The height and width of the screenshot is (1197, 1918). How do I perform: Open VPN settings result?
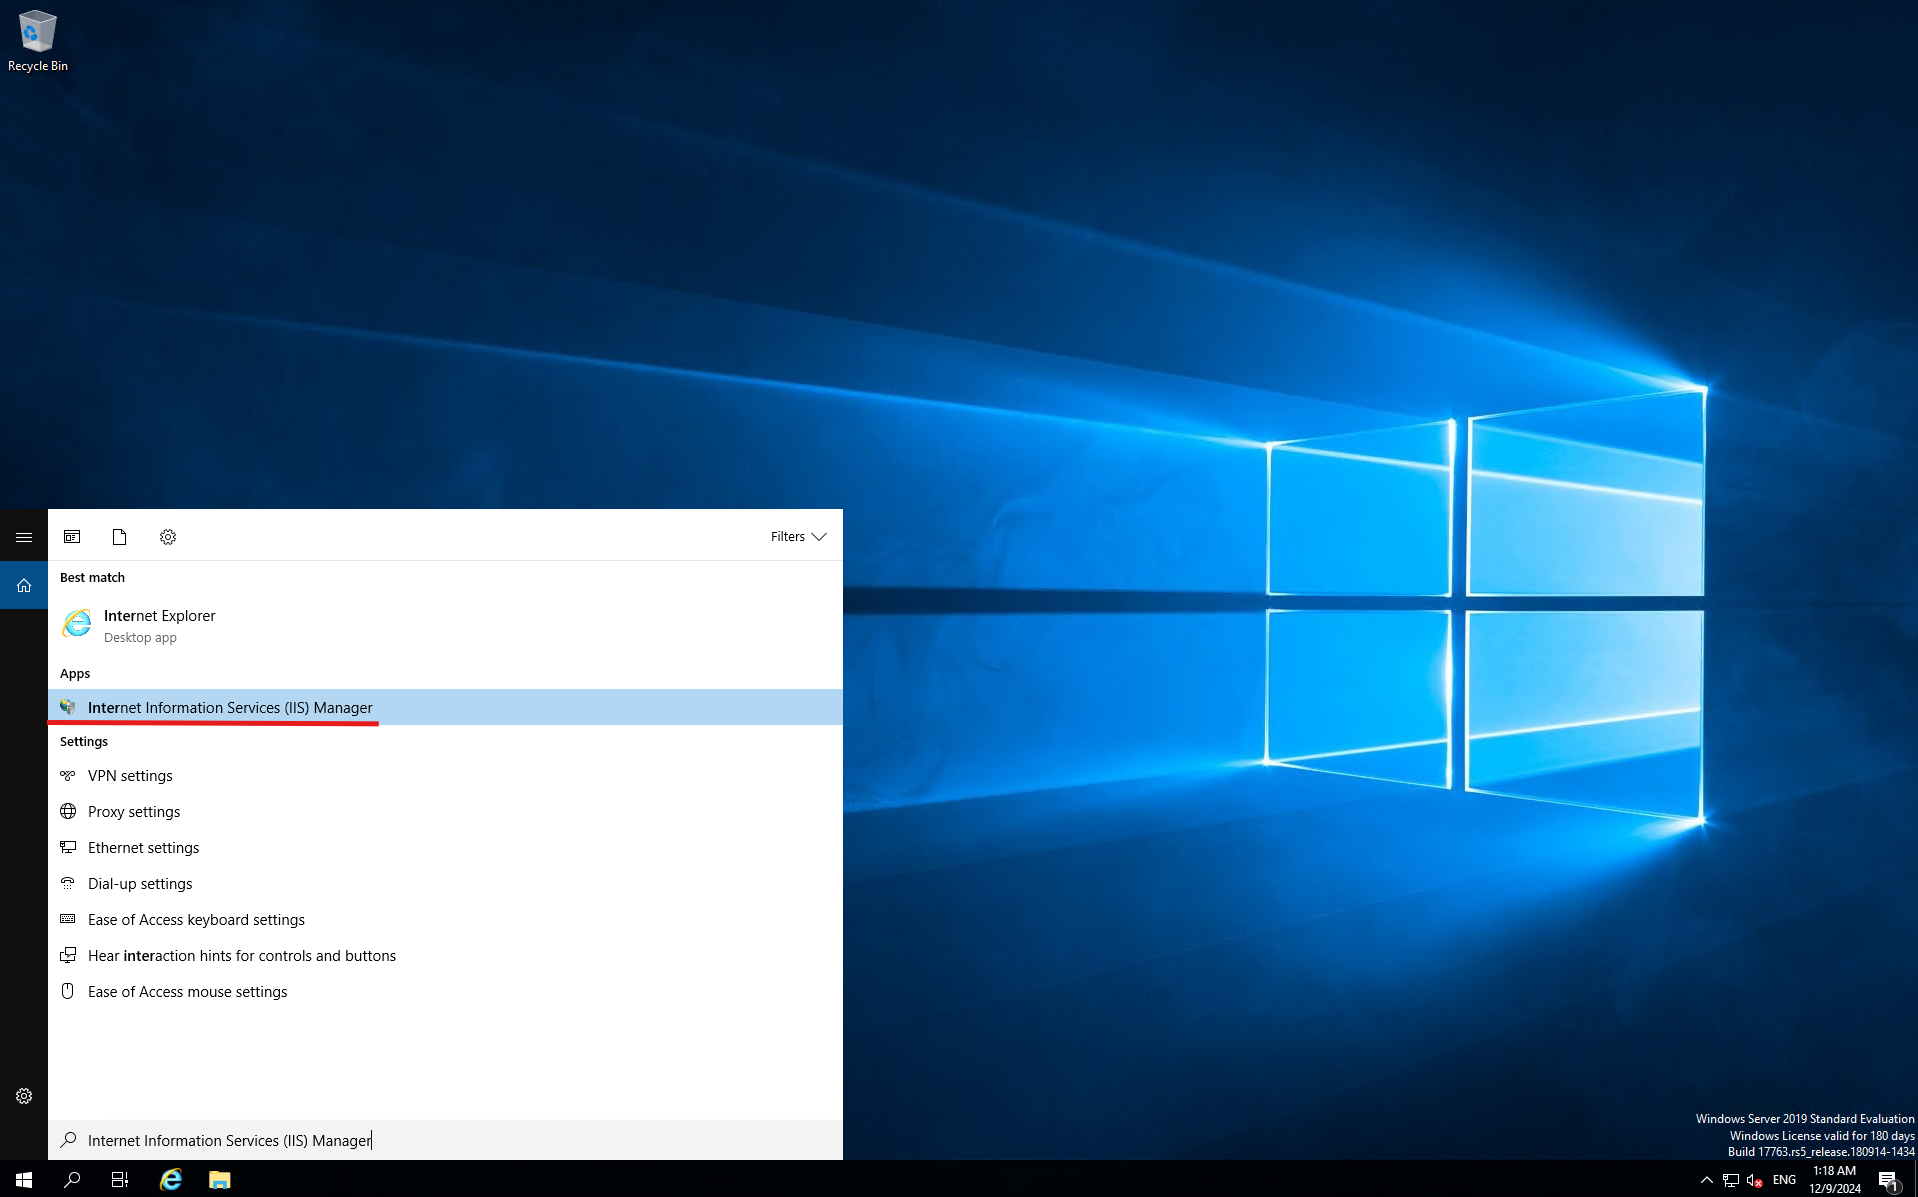click(x=445, y=776)
